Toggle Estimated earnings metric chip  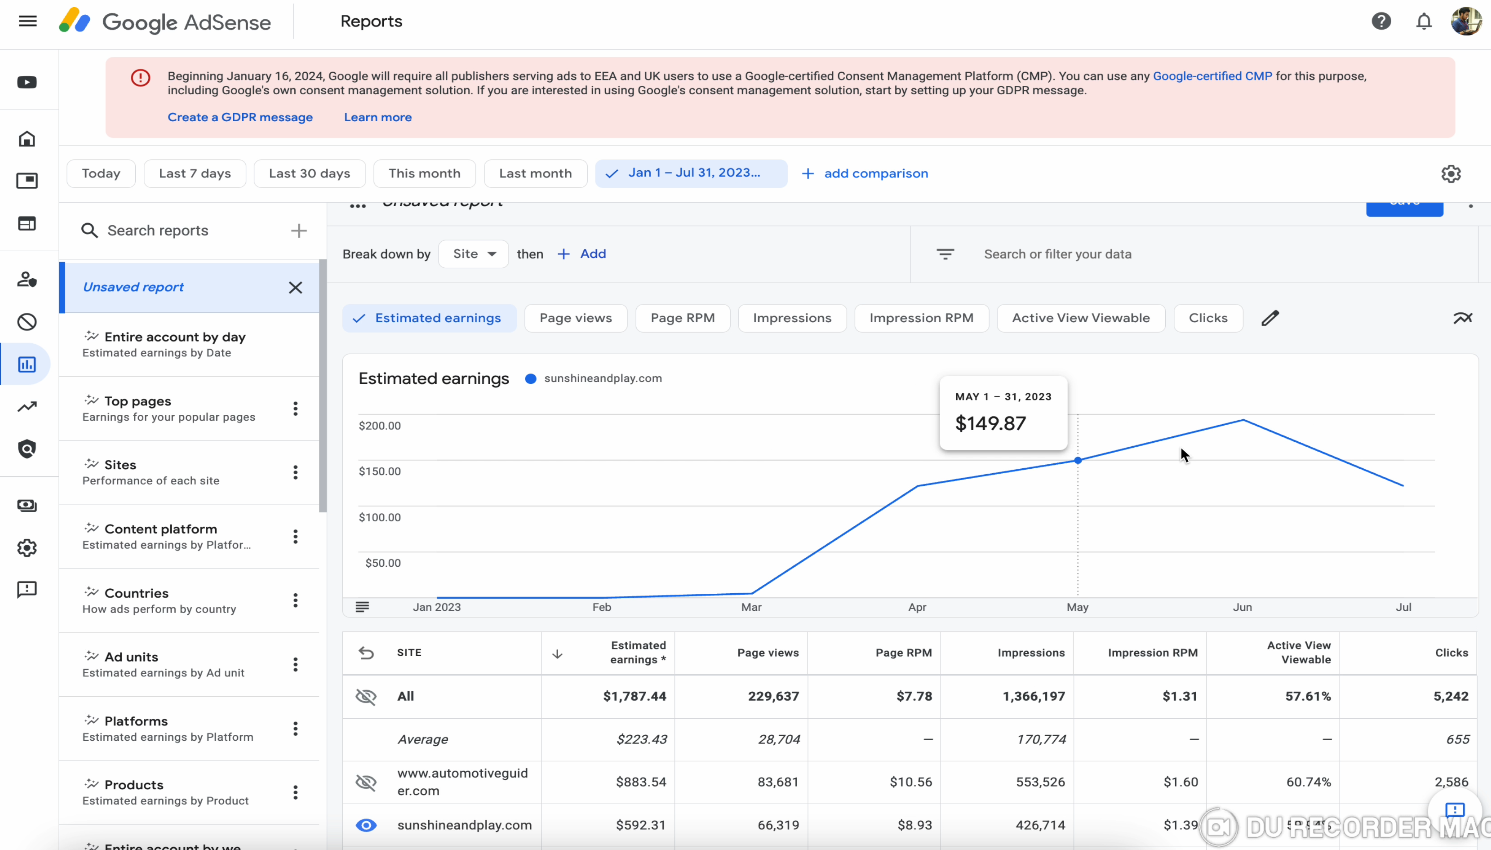pyautogui.click(x=430, y=318)
